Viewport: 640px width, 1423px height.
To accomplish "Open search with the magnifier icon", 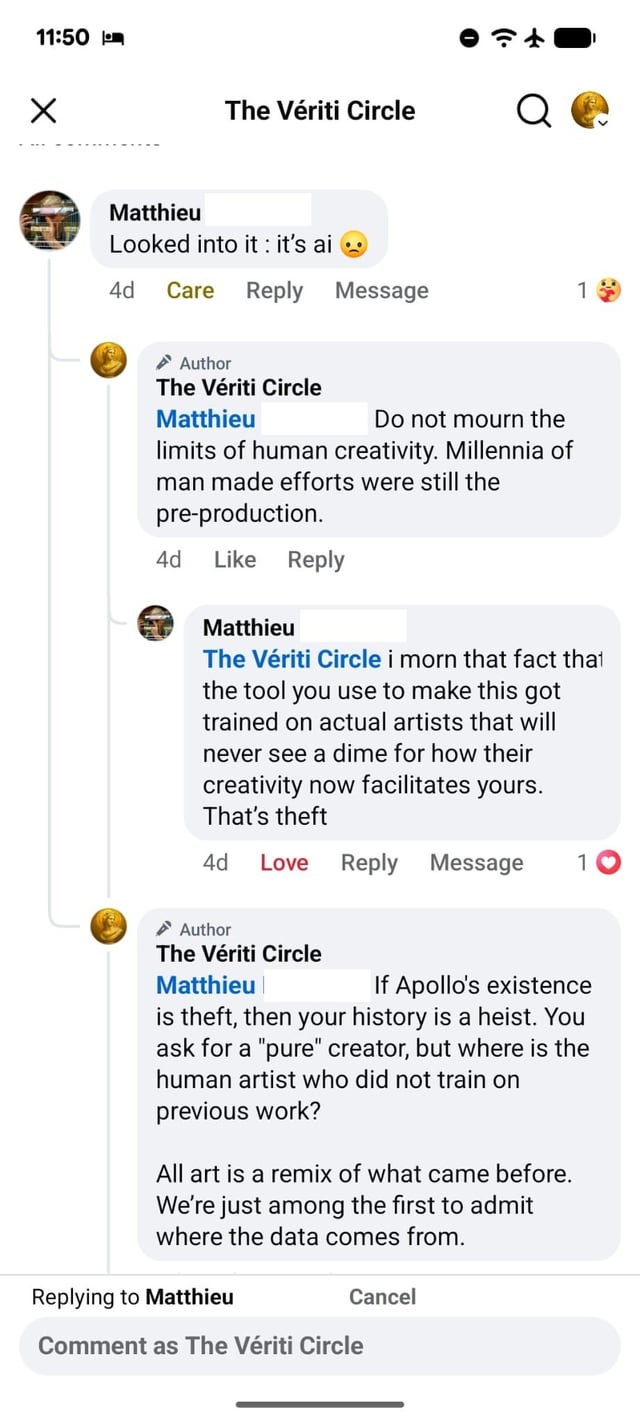I will click(x=534, y=111).
